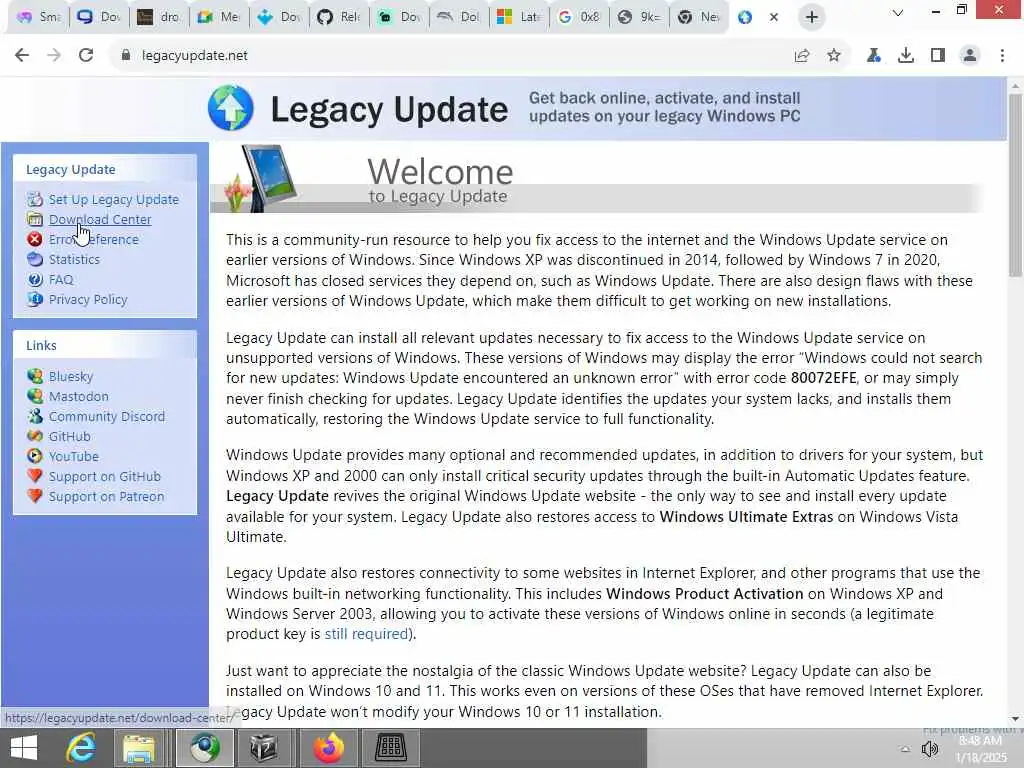Viewport: 1024px width, 768px height.
Task: Click the heart icon beside Support on Patreon
Action: tap(35, 496)
